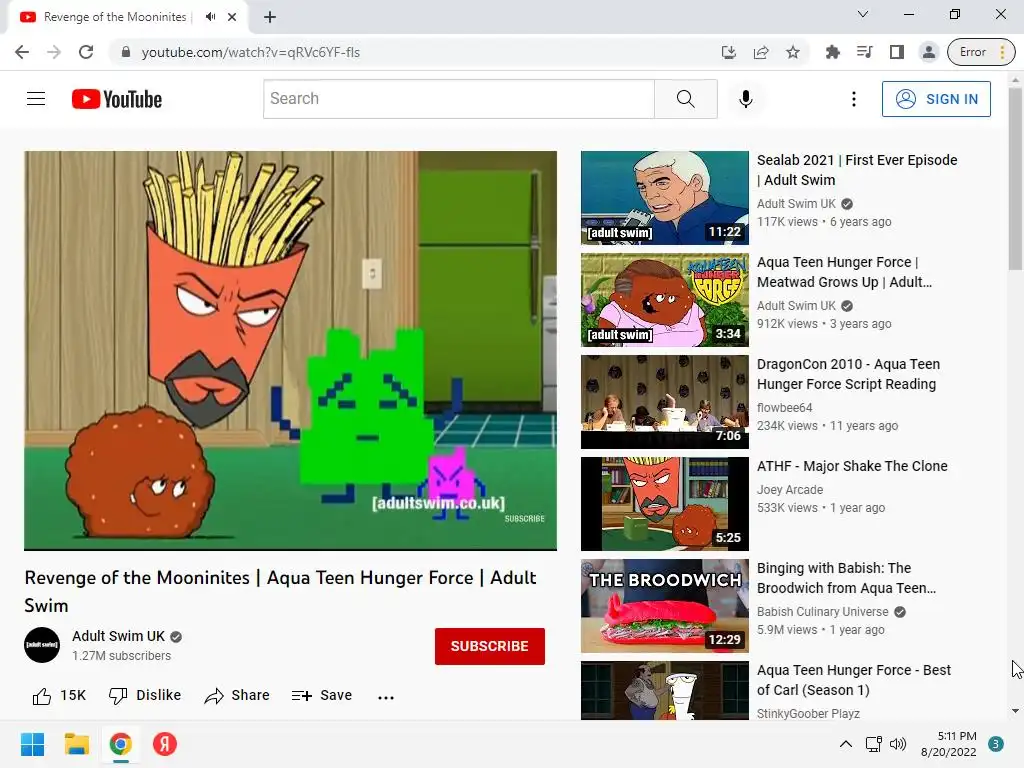Go back with the browser back arrow
This screenshot has width=1024, height=768.
22,52
